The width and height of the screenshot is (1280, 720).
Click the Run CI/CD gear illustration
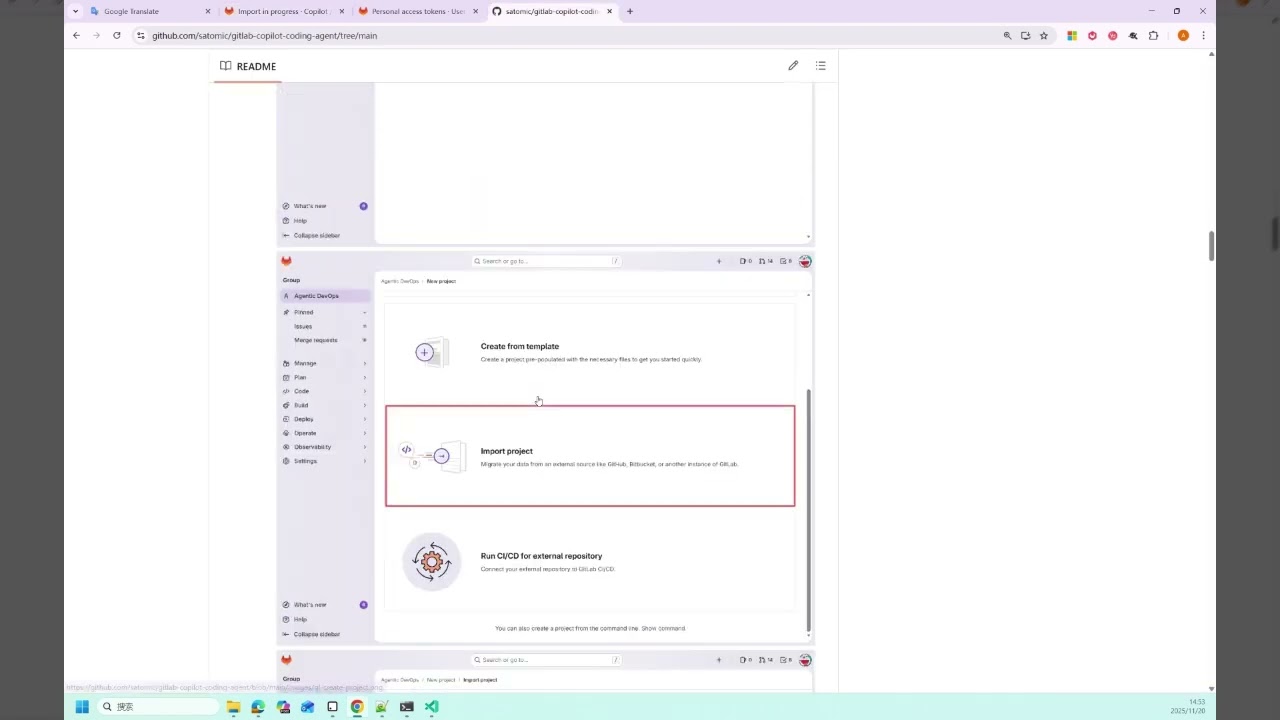[x=431, y=562]
